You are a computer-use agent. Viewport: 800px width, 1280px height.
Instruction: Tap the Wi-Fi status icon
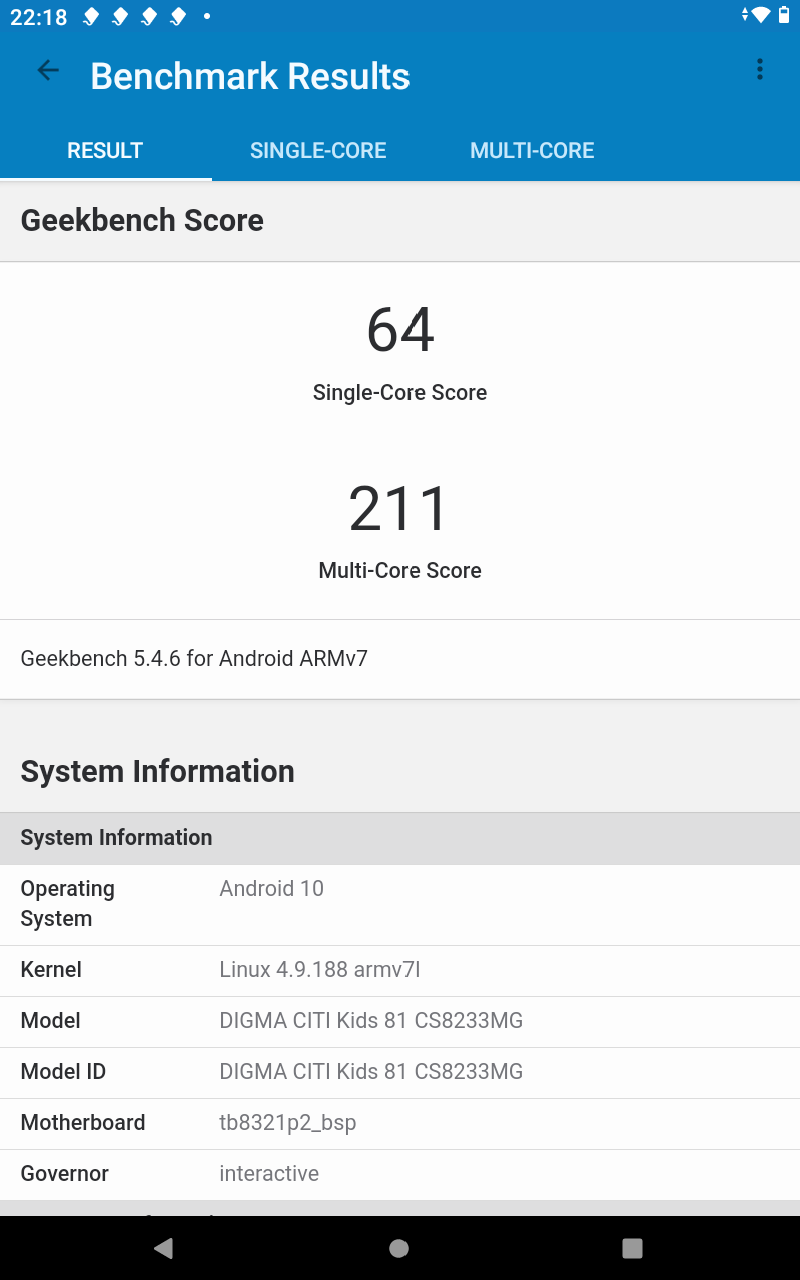coord(762,15)
